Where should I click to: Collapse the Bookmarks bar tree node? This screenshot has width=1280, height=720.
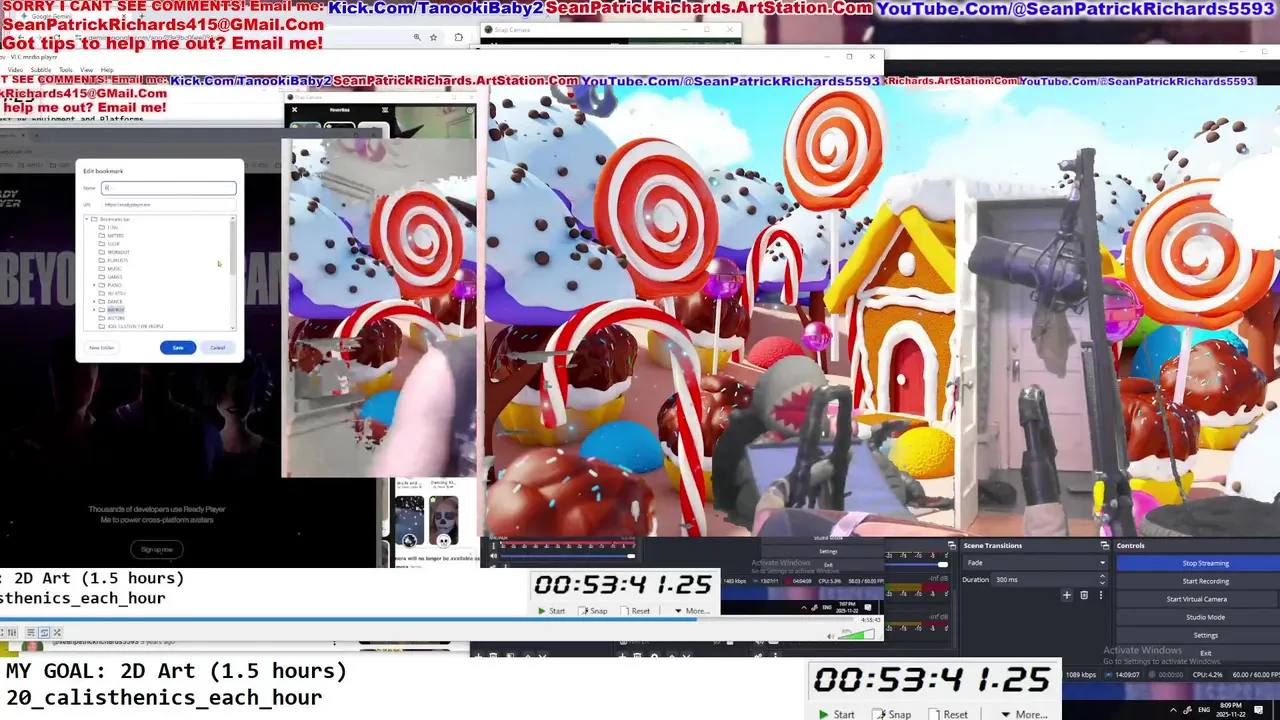pos(86,219)
